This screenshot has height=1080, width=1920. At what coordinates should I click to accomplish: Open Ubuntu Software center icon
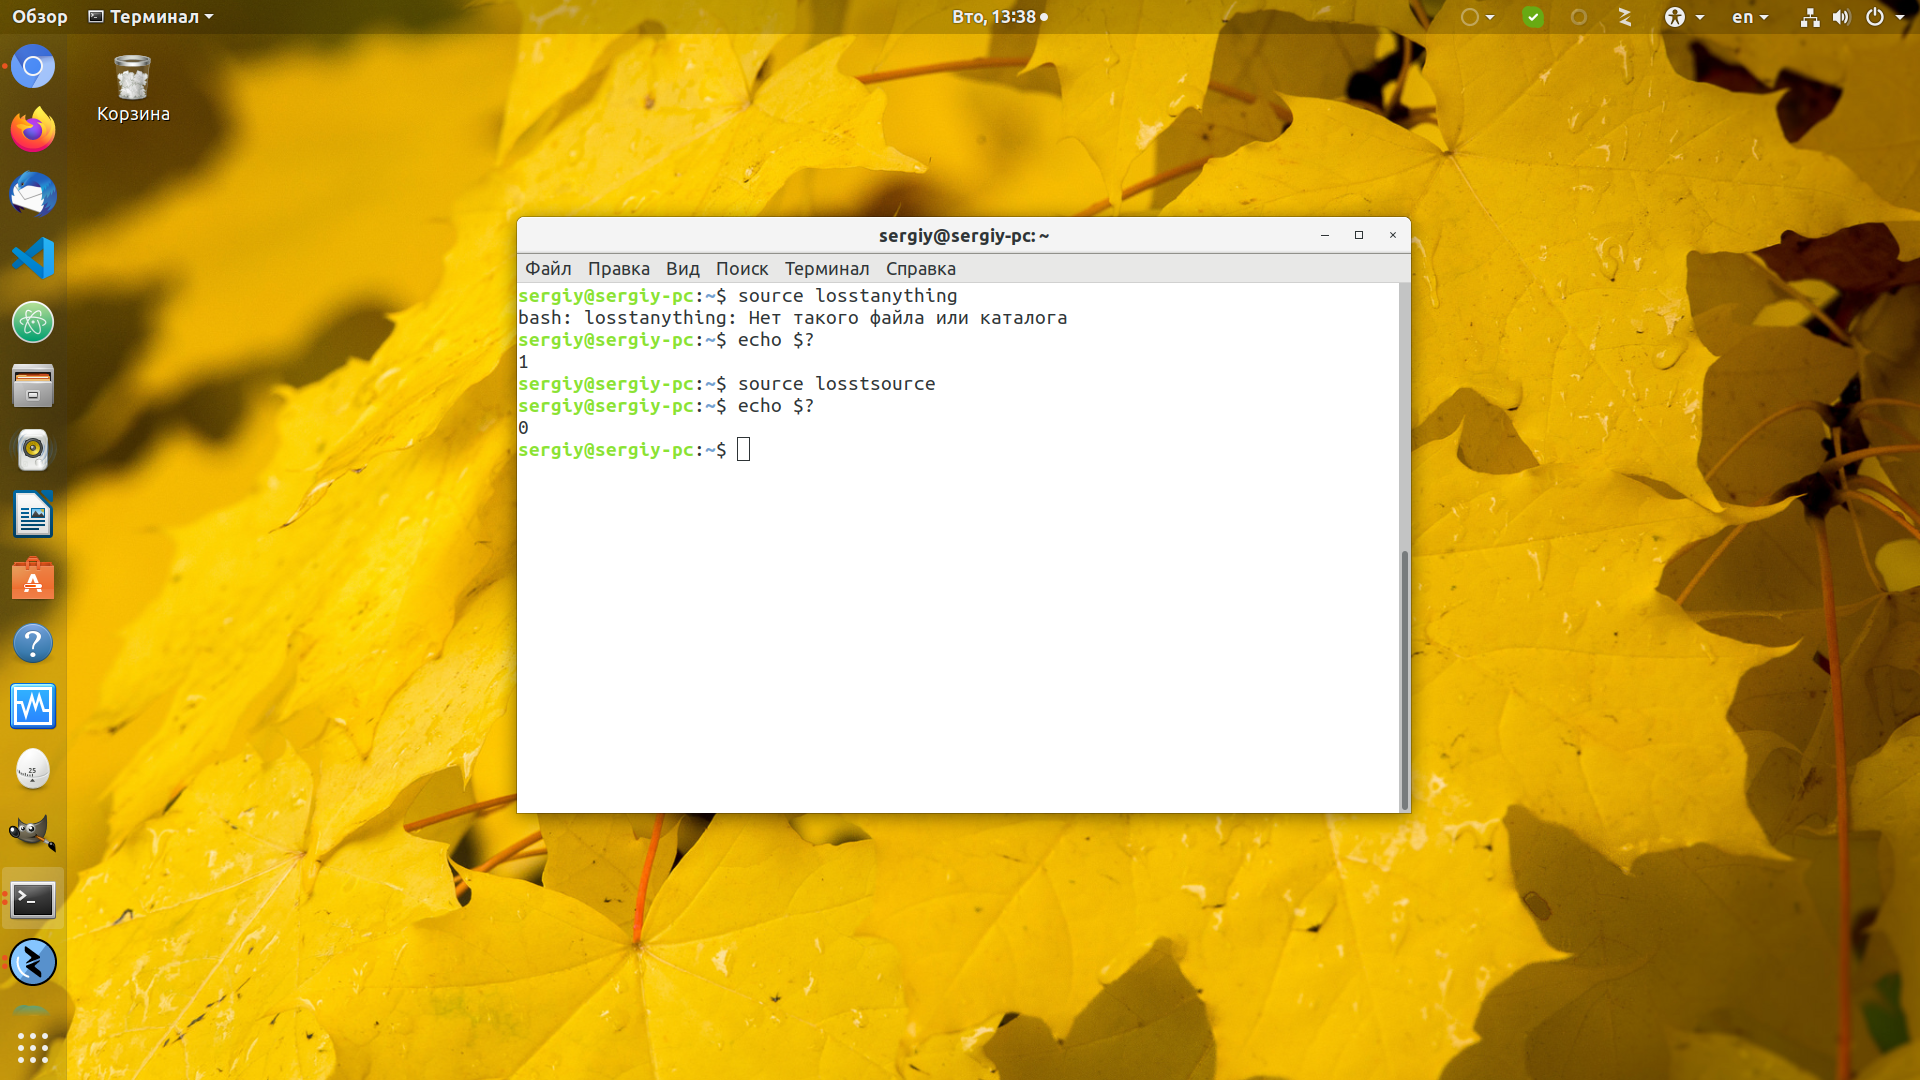(x=33, y=578)
